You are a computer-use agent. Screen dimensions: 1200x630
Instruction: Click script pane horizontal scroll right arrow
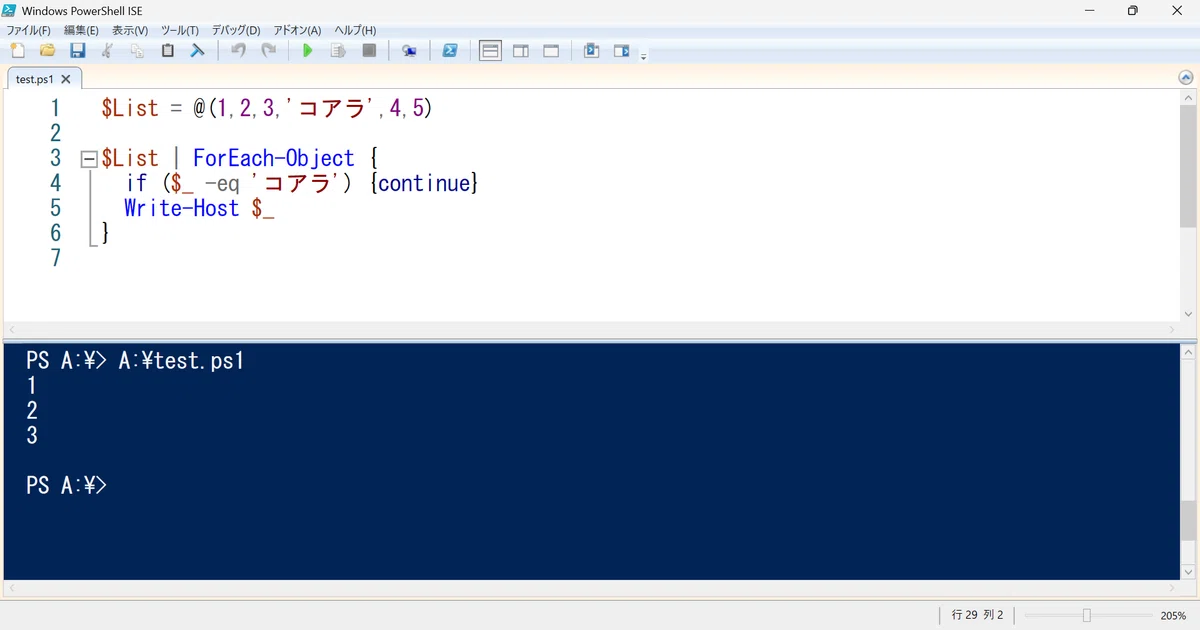pyautogui.click(x=1173, y=330)
